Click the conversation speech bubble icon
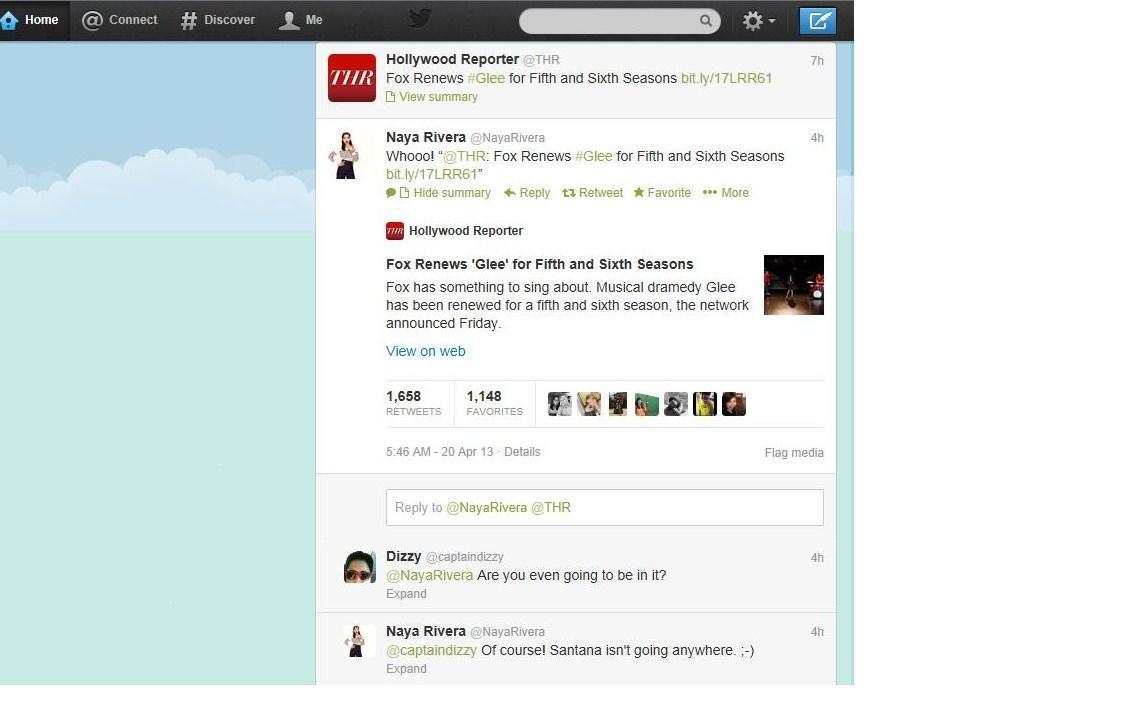Viewport: 1128px width, 707px height. (x=391, y=193)
